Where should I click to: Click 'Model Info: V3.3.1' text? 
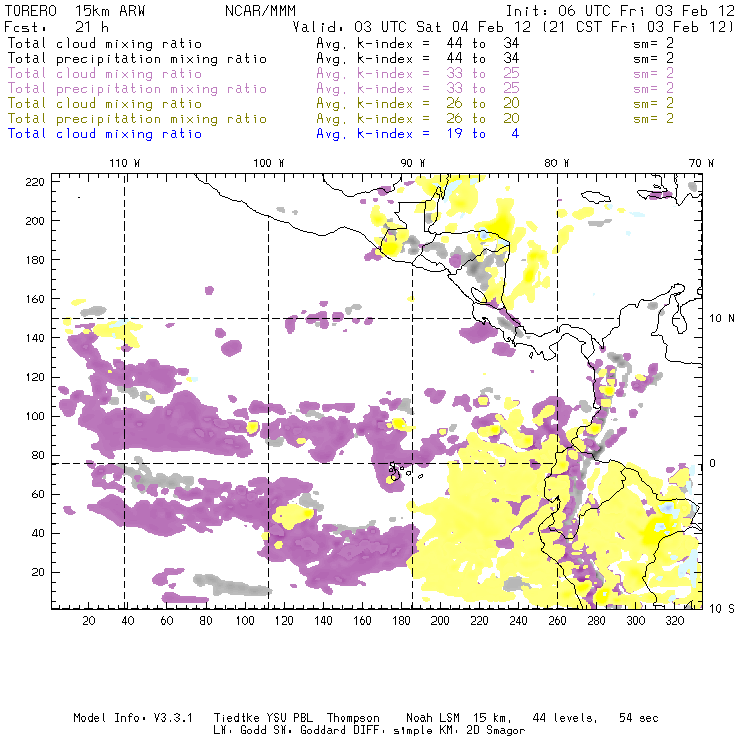pyautogui.click(x=133, y=718)
